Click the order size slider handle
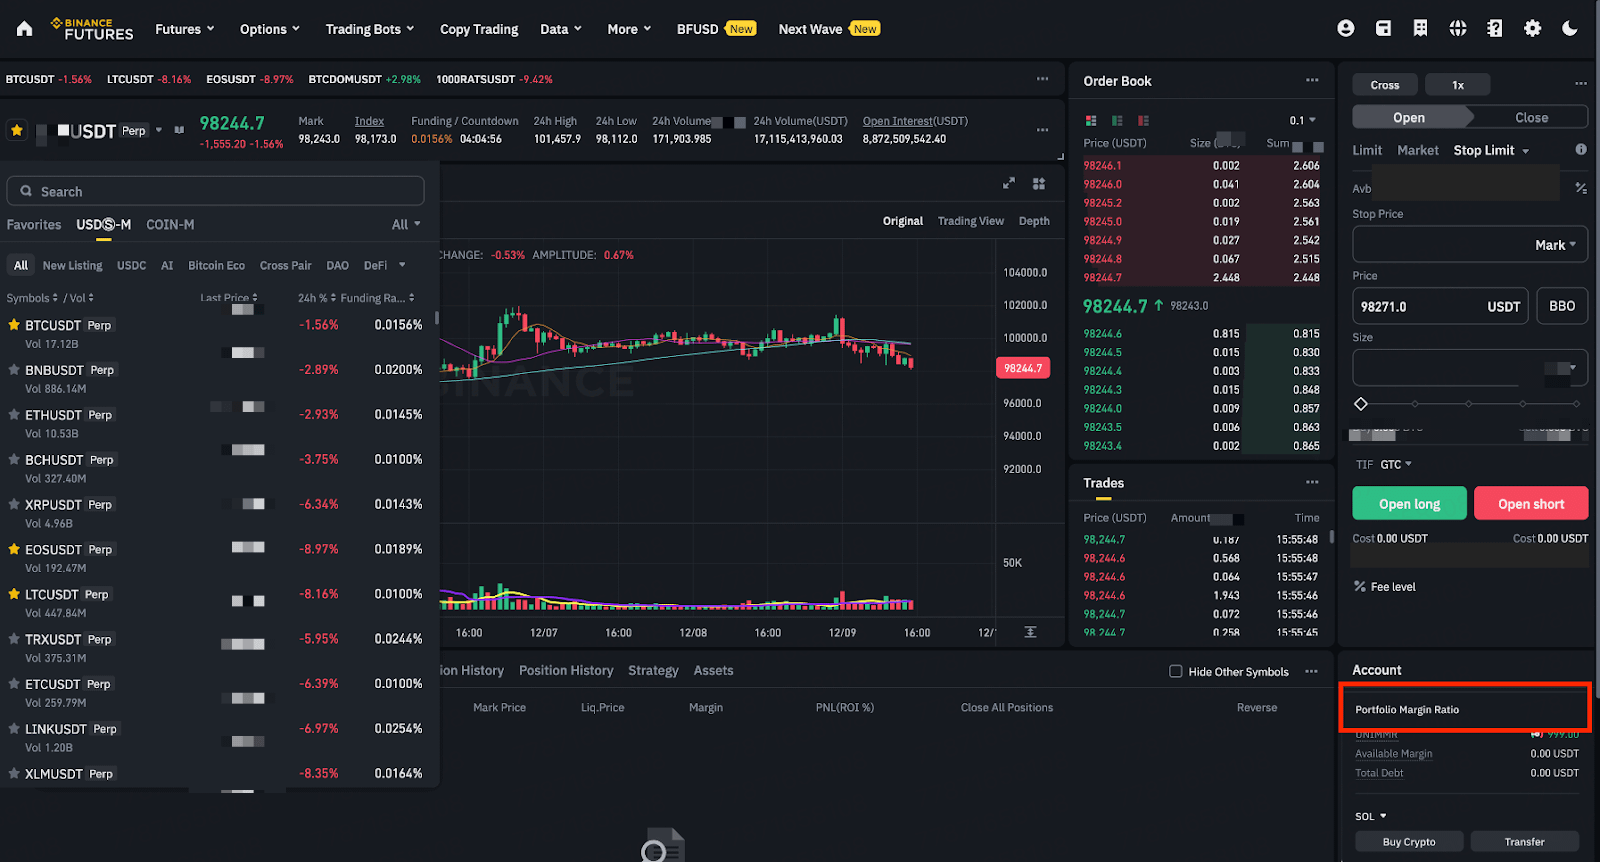This screenshot has width=1600, height=862. point(1361,404)
